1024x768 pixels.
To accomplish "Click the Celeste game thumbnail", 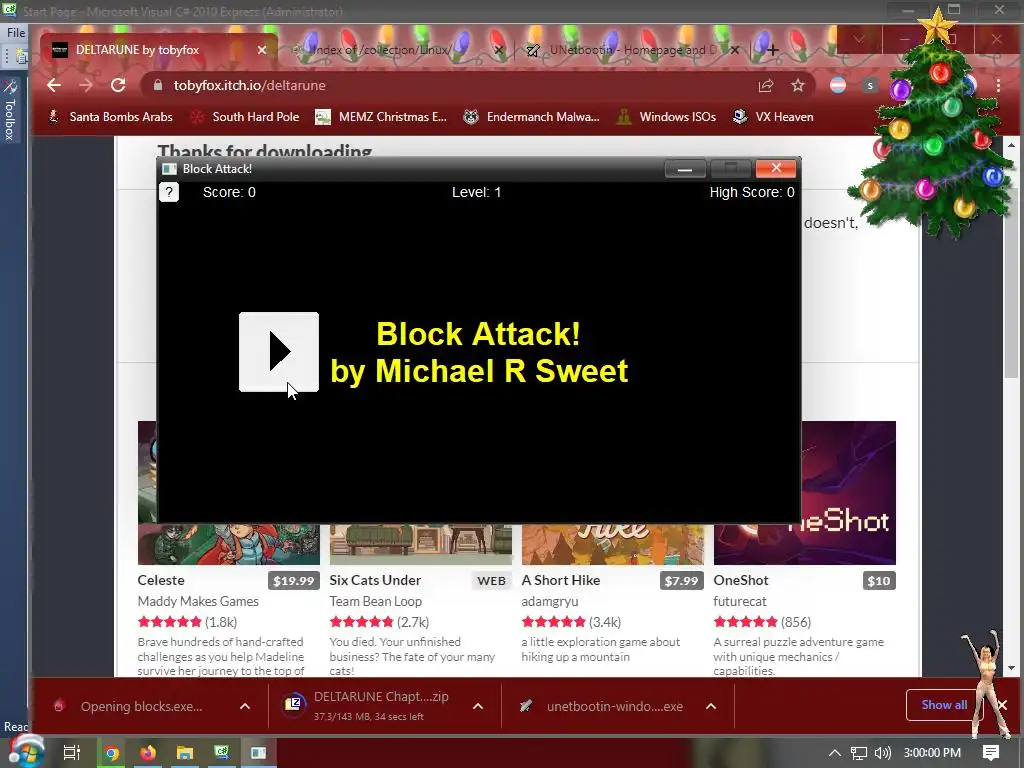I will pyautogui.click(x=229, y=545).
